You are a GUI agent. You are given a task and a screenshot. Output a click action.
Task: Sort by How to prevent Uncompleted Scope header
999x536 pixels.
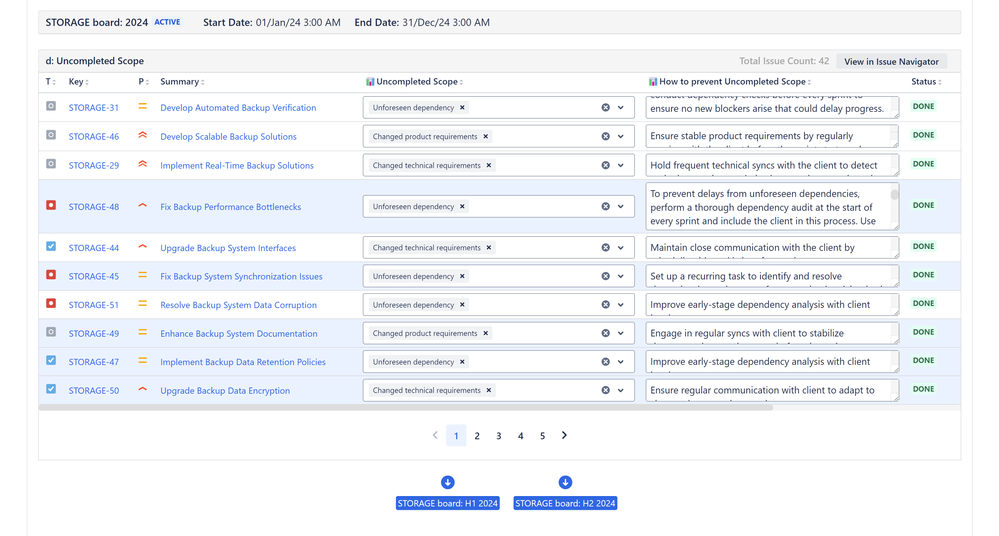(730, 82)
